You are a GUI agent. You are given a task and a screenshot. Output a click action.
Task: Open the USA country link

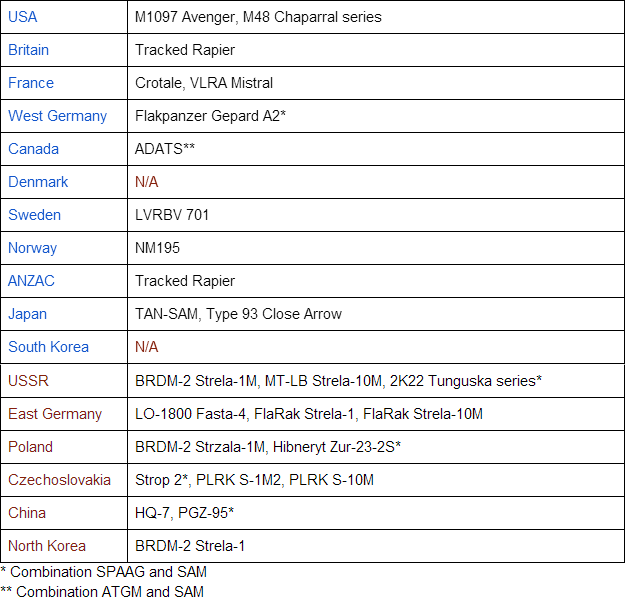(x=23, y=17)
